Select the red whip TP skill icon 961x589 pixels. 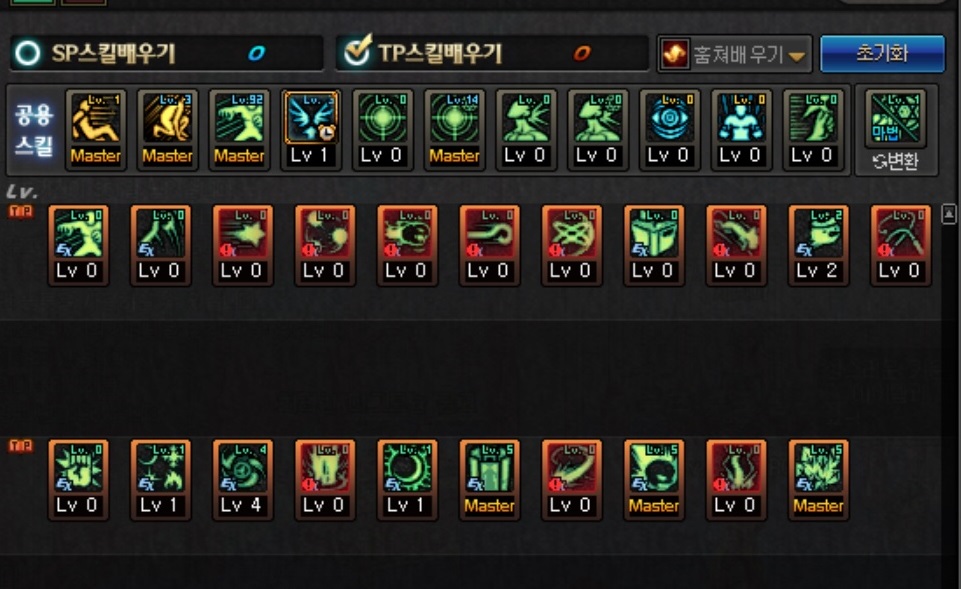click(900, 245)
